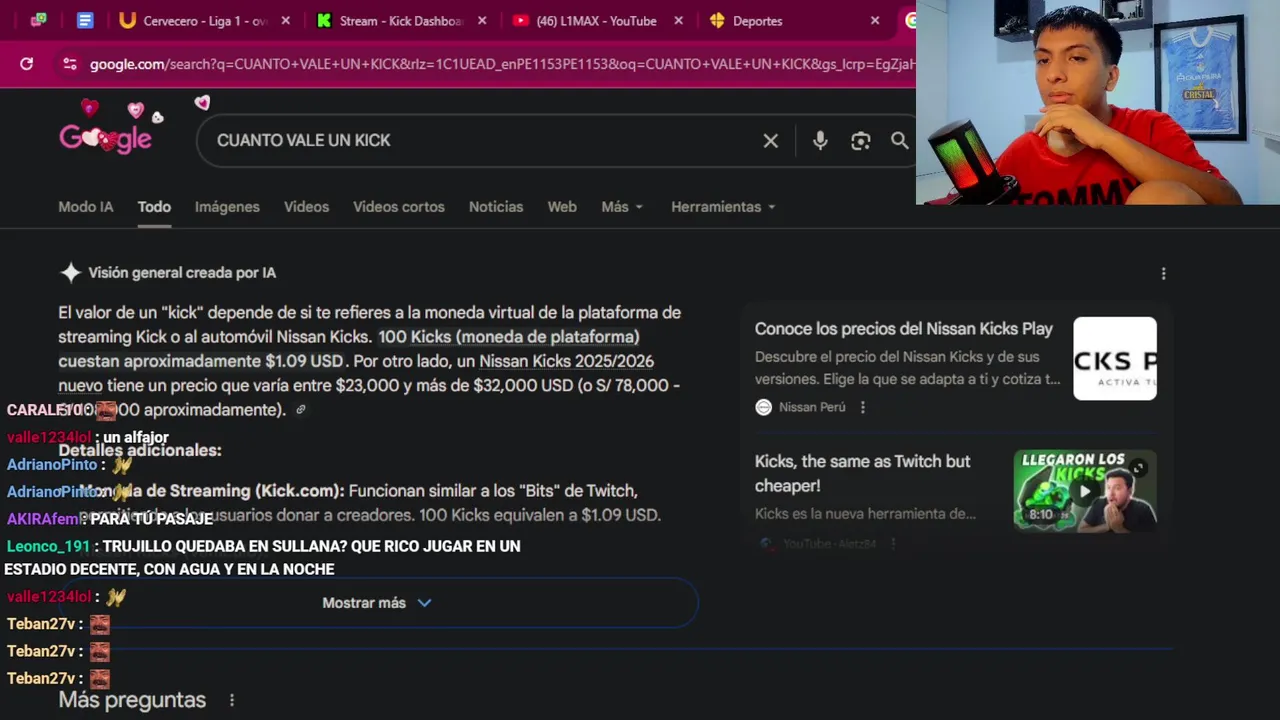Clear the search query with the X icon

point(771,141)
